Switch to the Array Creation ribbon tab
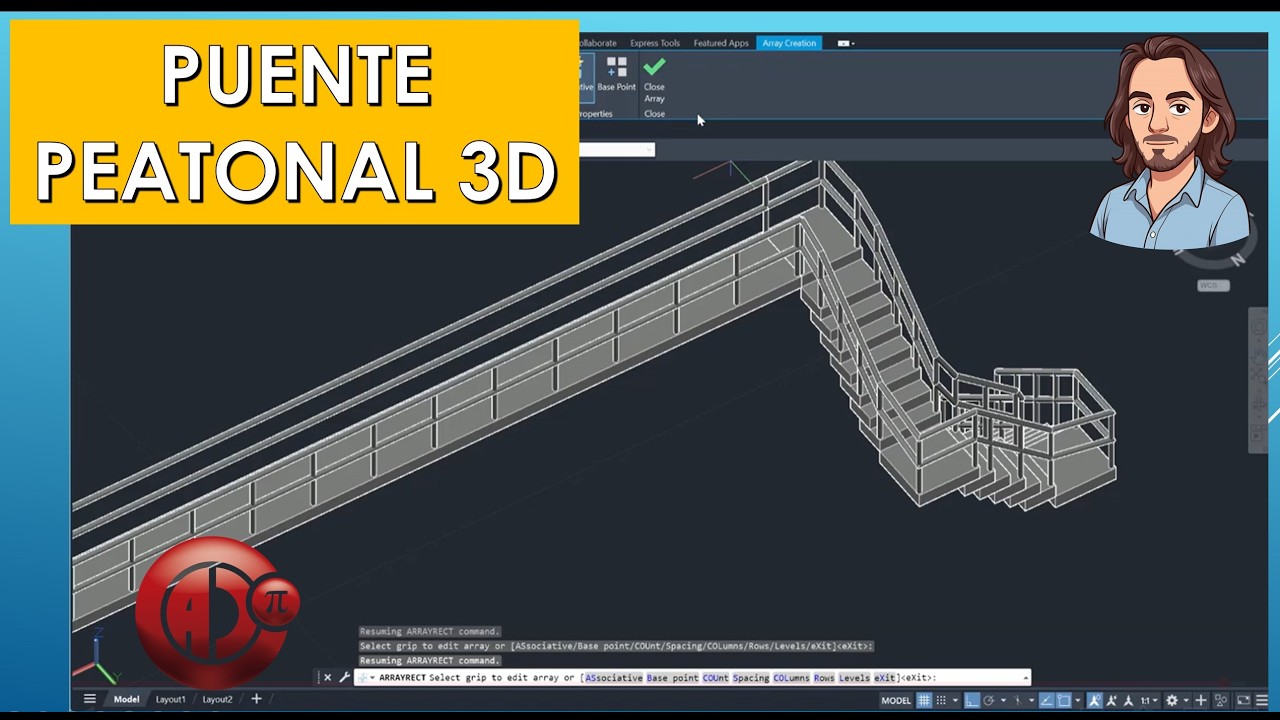Viewport: 1280px width, 720px height. point(789,43)
